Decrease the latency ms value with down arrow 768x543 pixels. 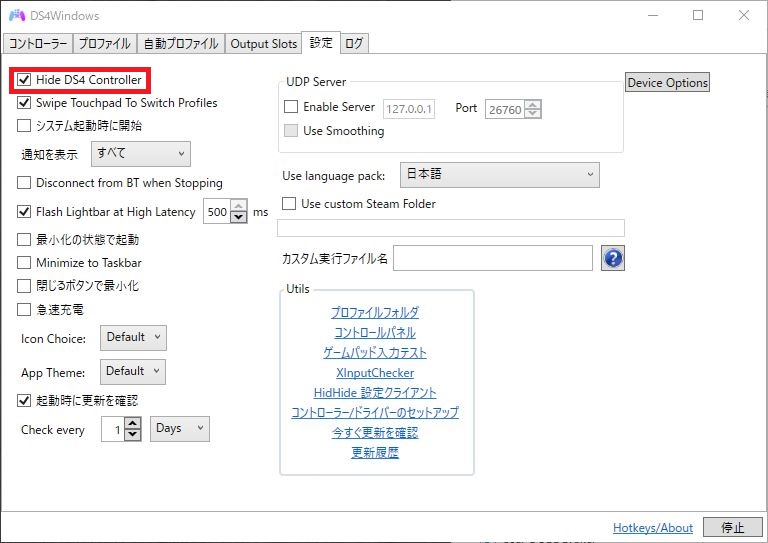(x=239, y=217)
